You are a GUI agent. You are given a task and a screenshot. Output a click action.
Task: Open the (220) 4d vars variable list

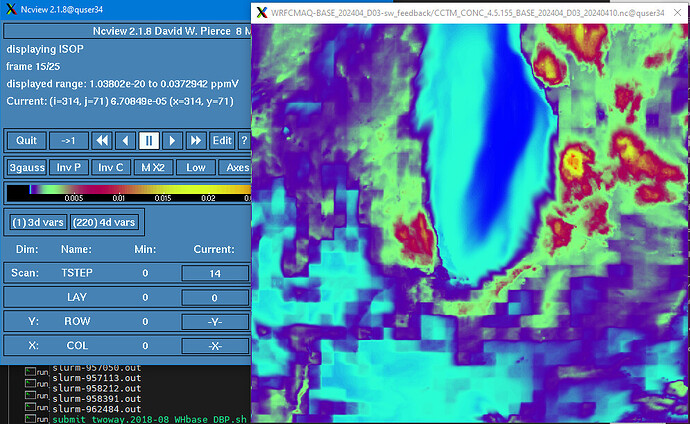click(105, 221)
